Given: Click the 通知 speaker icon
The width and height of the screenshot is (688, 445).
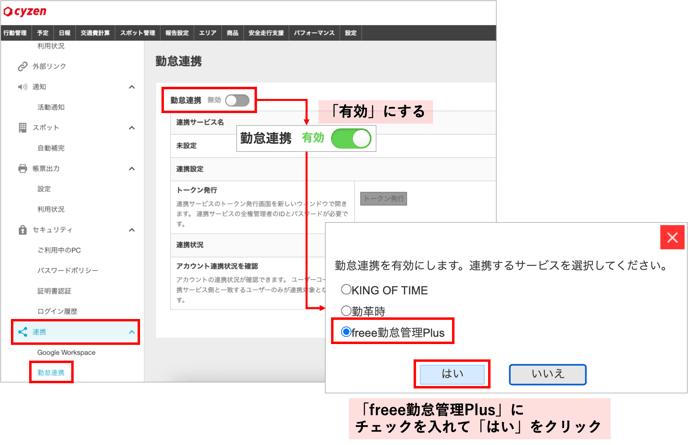Looking at the screenshot, I should click(22, 87).
